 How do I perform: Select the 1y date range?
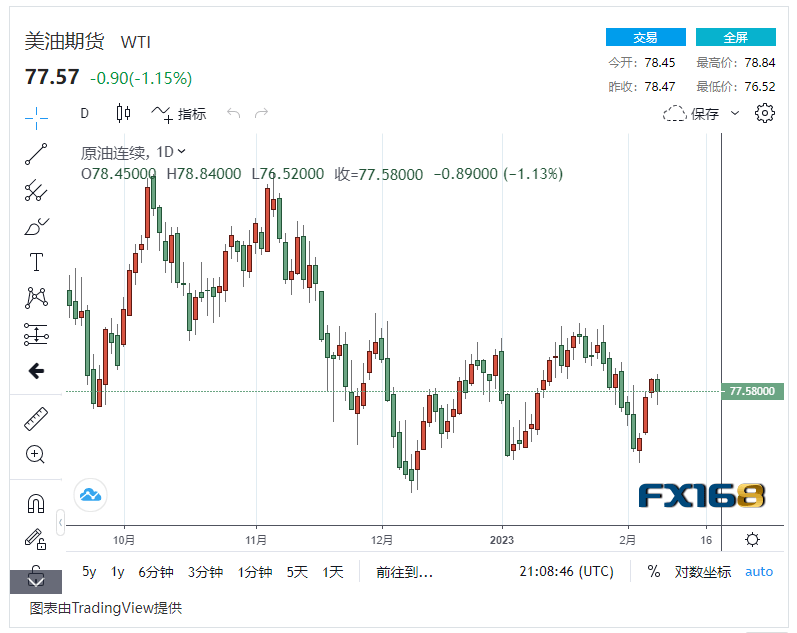click(118, 572)
